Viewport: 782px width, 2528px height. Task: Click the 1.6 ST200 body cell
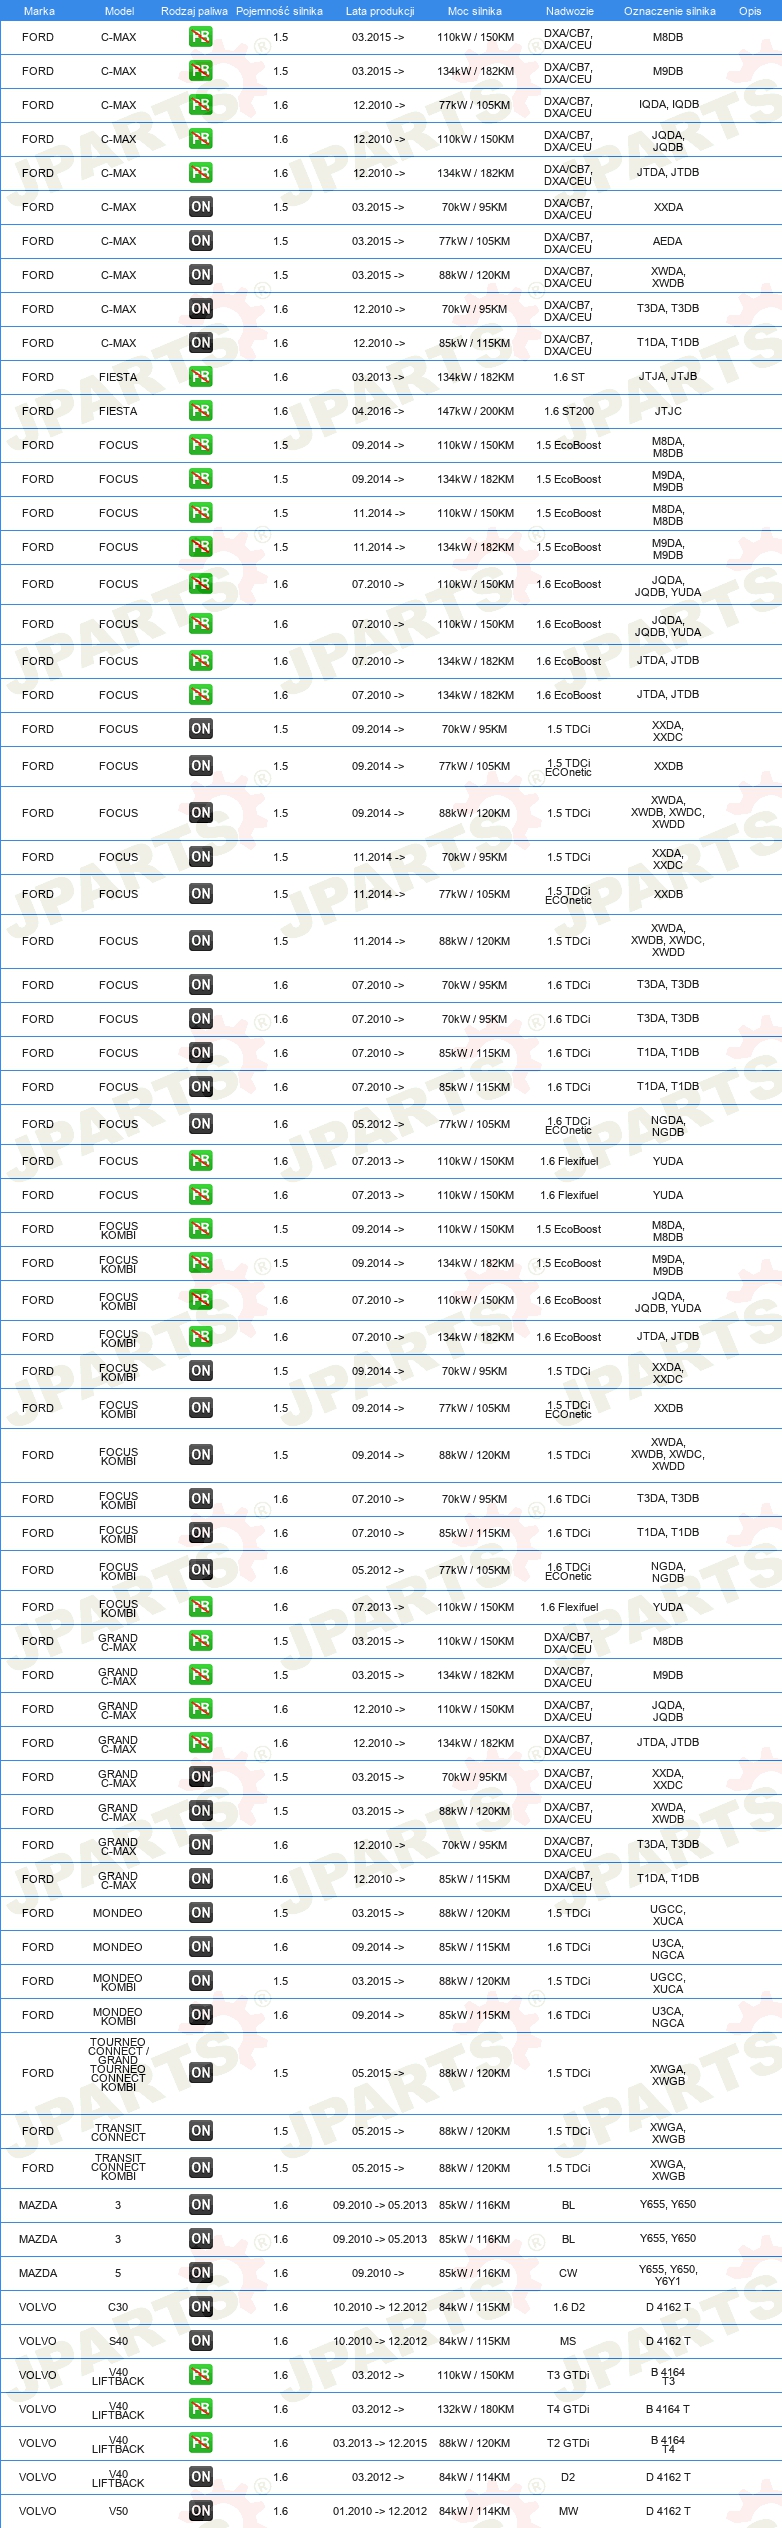click(569, 411)
